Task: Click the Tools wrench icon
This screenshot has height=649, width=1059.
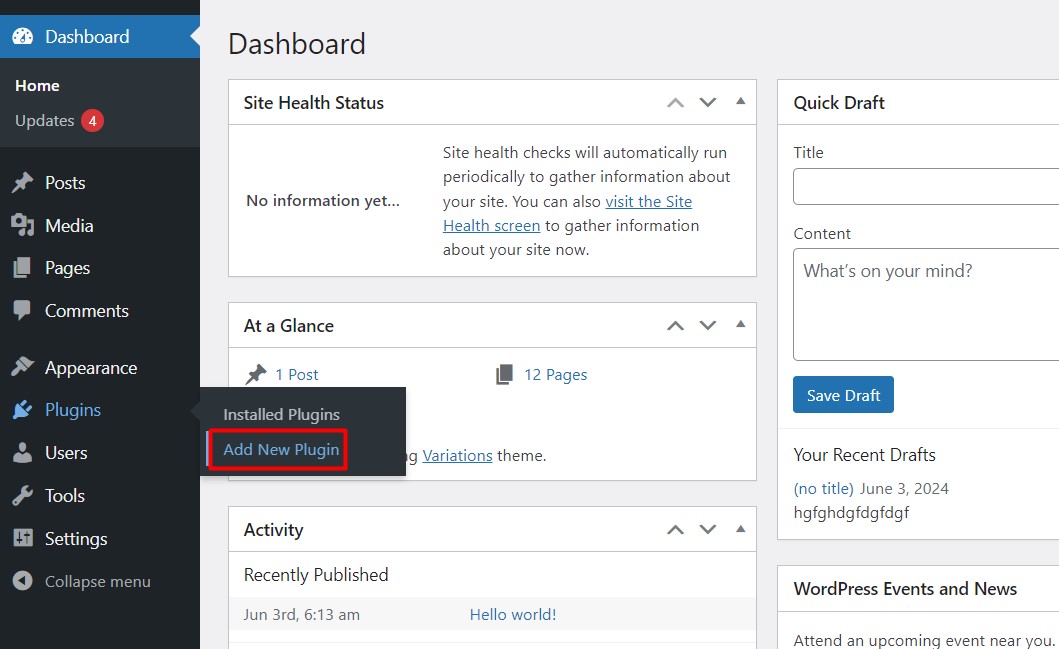Action: click(x=22, y=496)
